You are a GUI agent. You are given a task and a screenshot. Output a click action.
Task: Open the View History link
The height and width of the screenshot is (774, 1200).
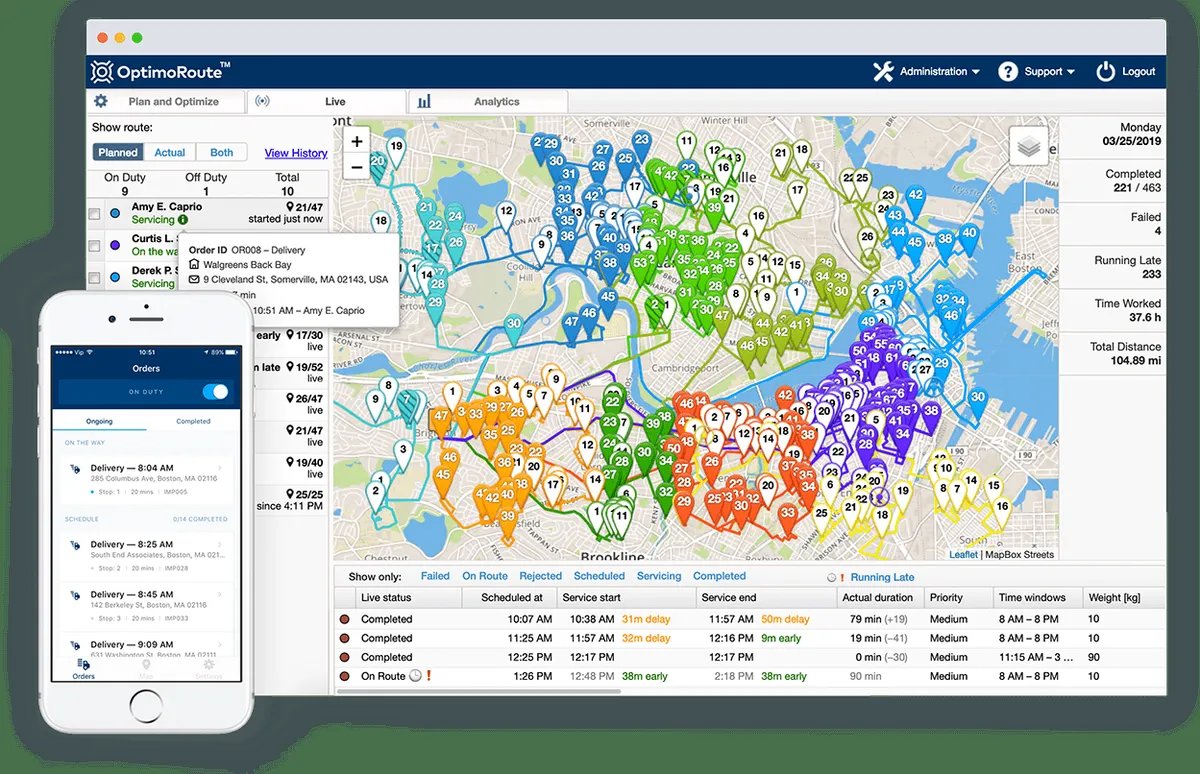click(296, 153)
